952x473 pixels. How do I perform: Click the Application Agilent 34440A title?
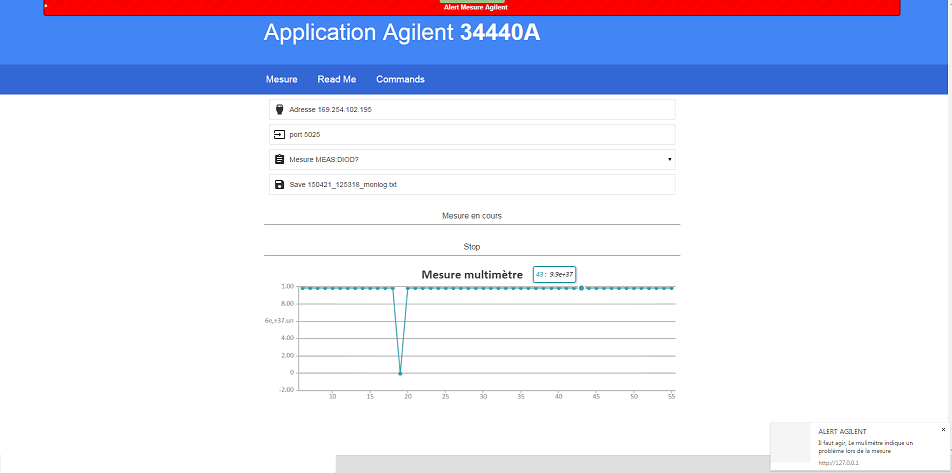tap(402, 33)
